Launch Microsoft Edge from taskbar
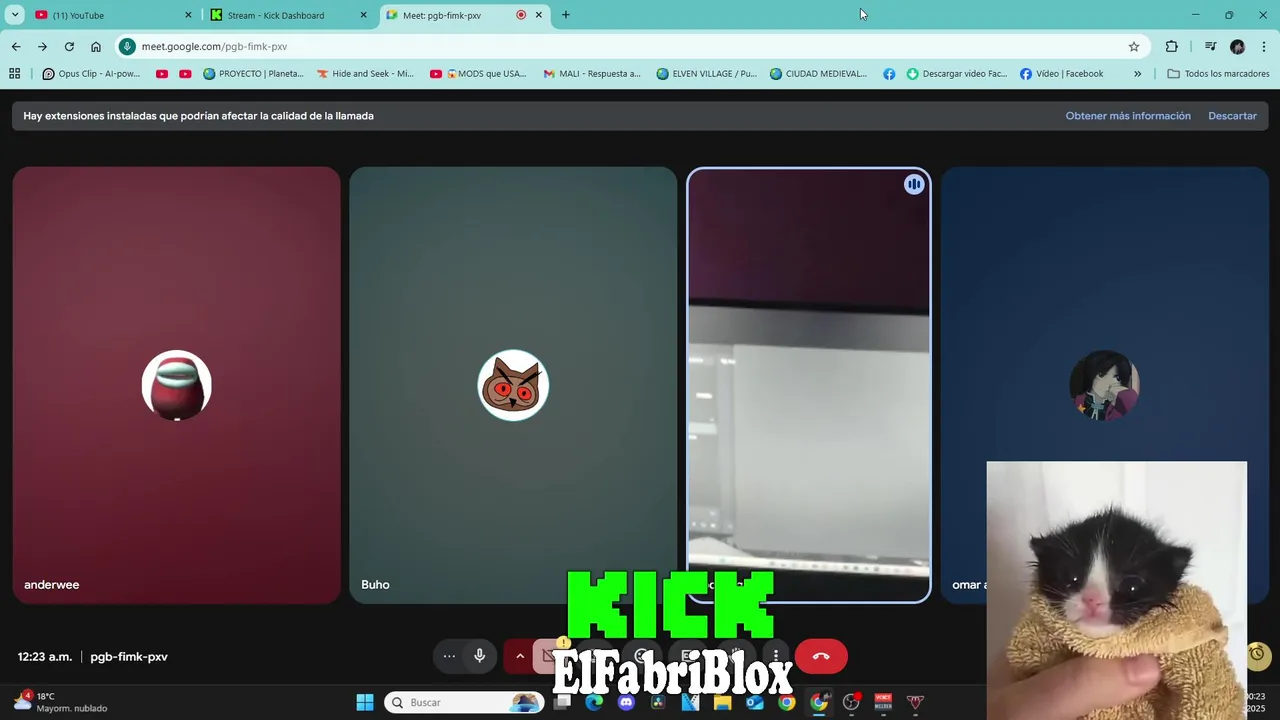1280x720 pixels. click(594, 702)
